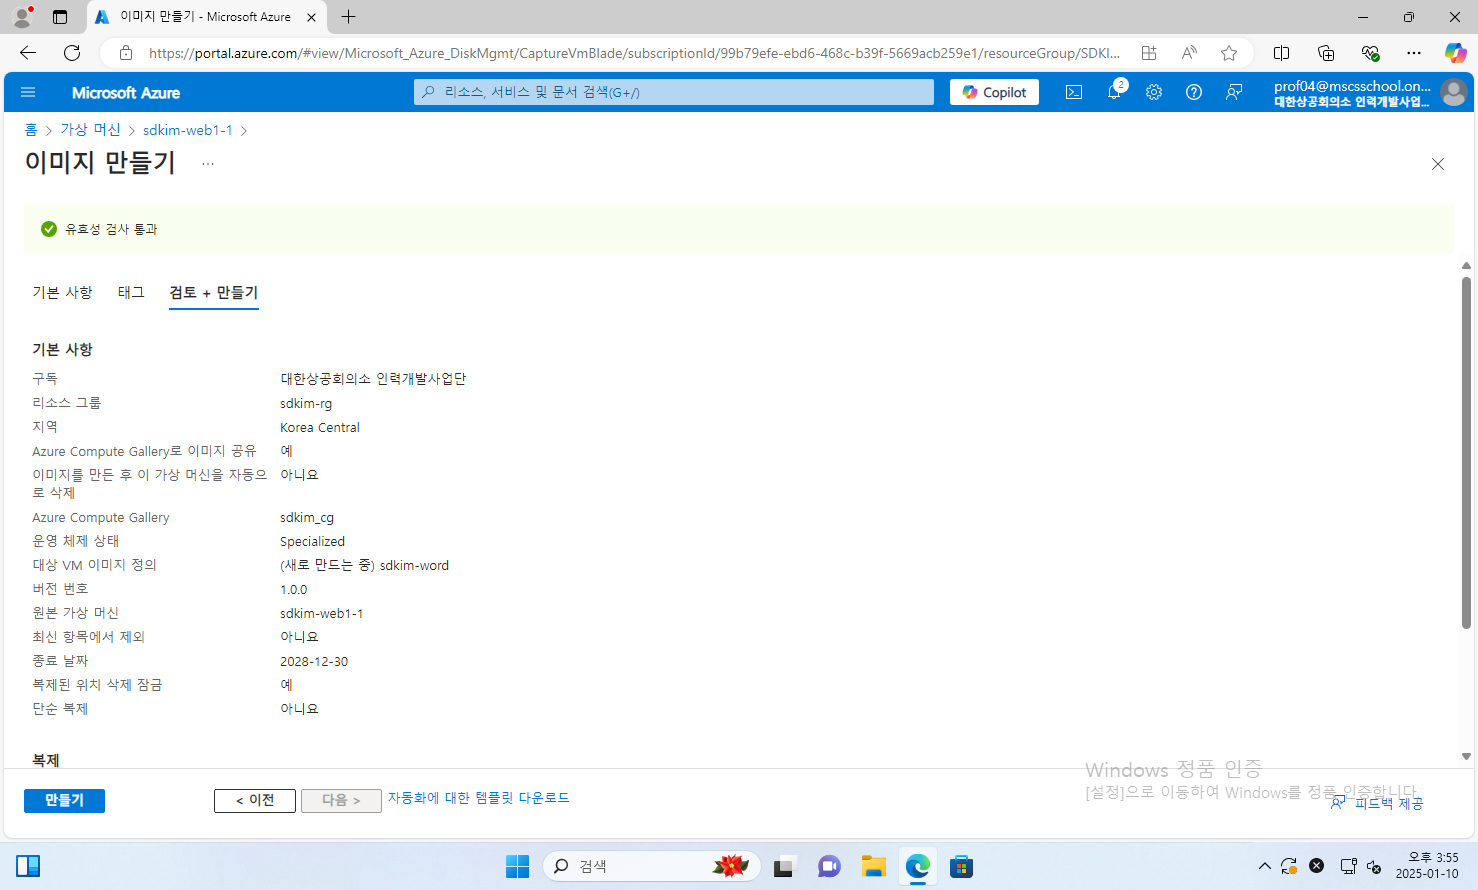Open browser essentials icon
This screenshot has height=890, width=1478.
[1370, 53]
